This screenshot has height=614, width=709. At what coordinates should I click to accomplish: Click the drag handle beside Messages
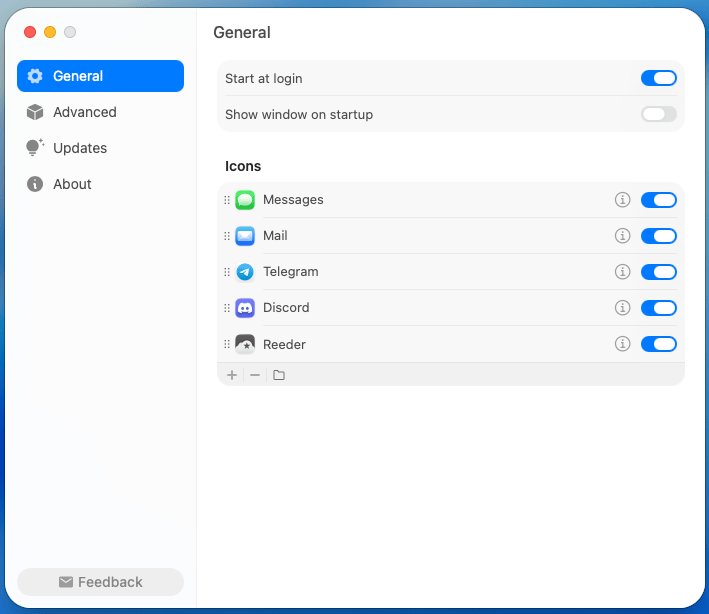point(227,200)
